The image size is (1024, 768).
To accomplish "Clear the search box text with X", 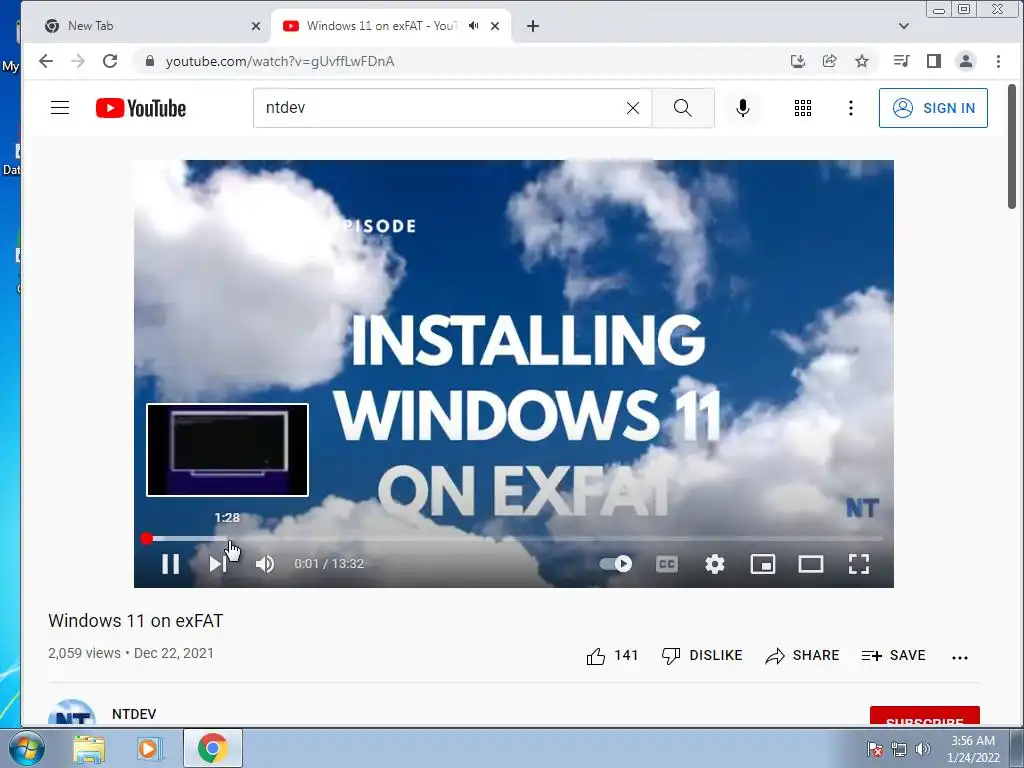I will point(633,108).
